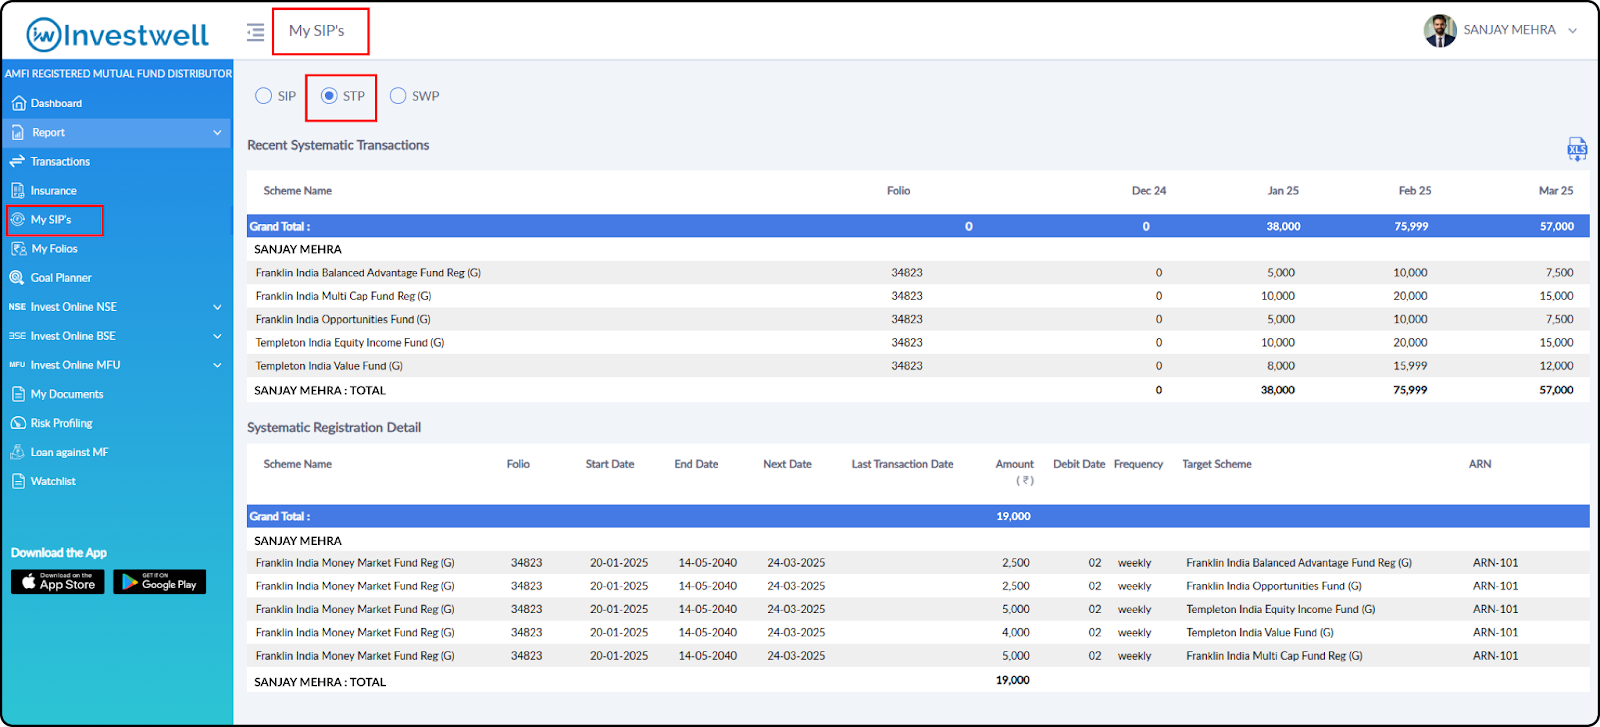This screenshot has width=1600, height=727.
Task: Click the Frequency column header
Action: coord(1138,464)
